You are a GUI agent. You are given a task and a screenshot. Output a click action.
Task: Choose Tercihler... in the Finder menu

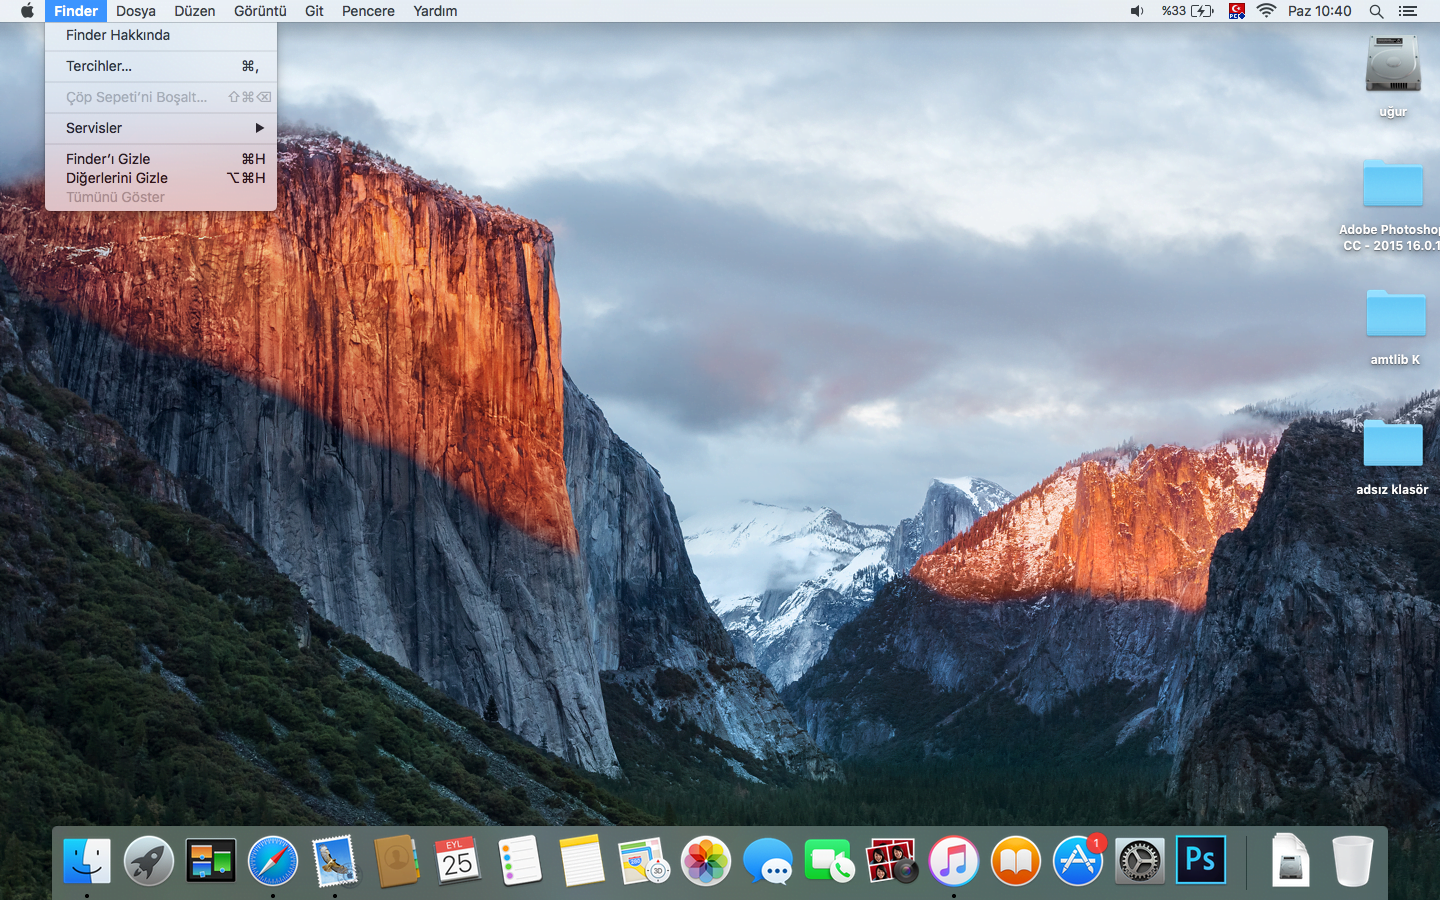pos(98,66)
